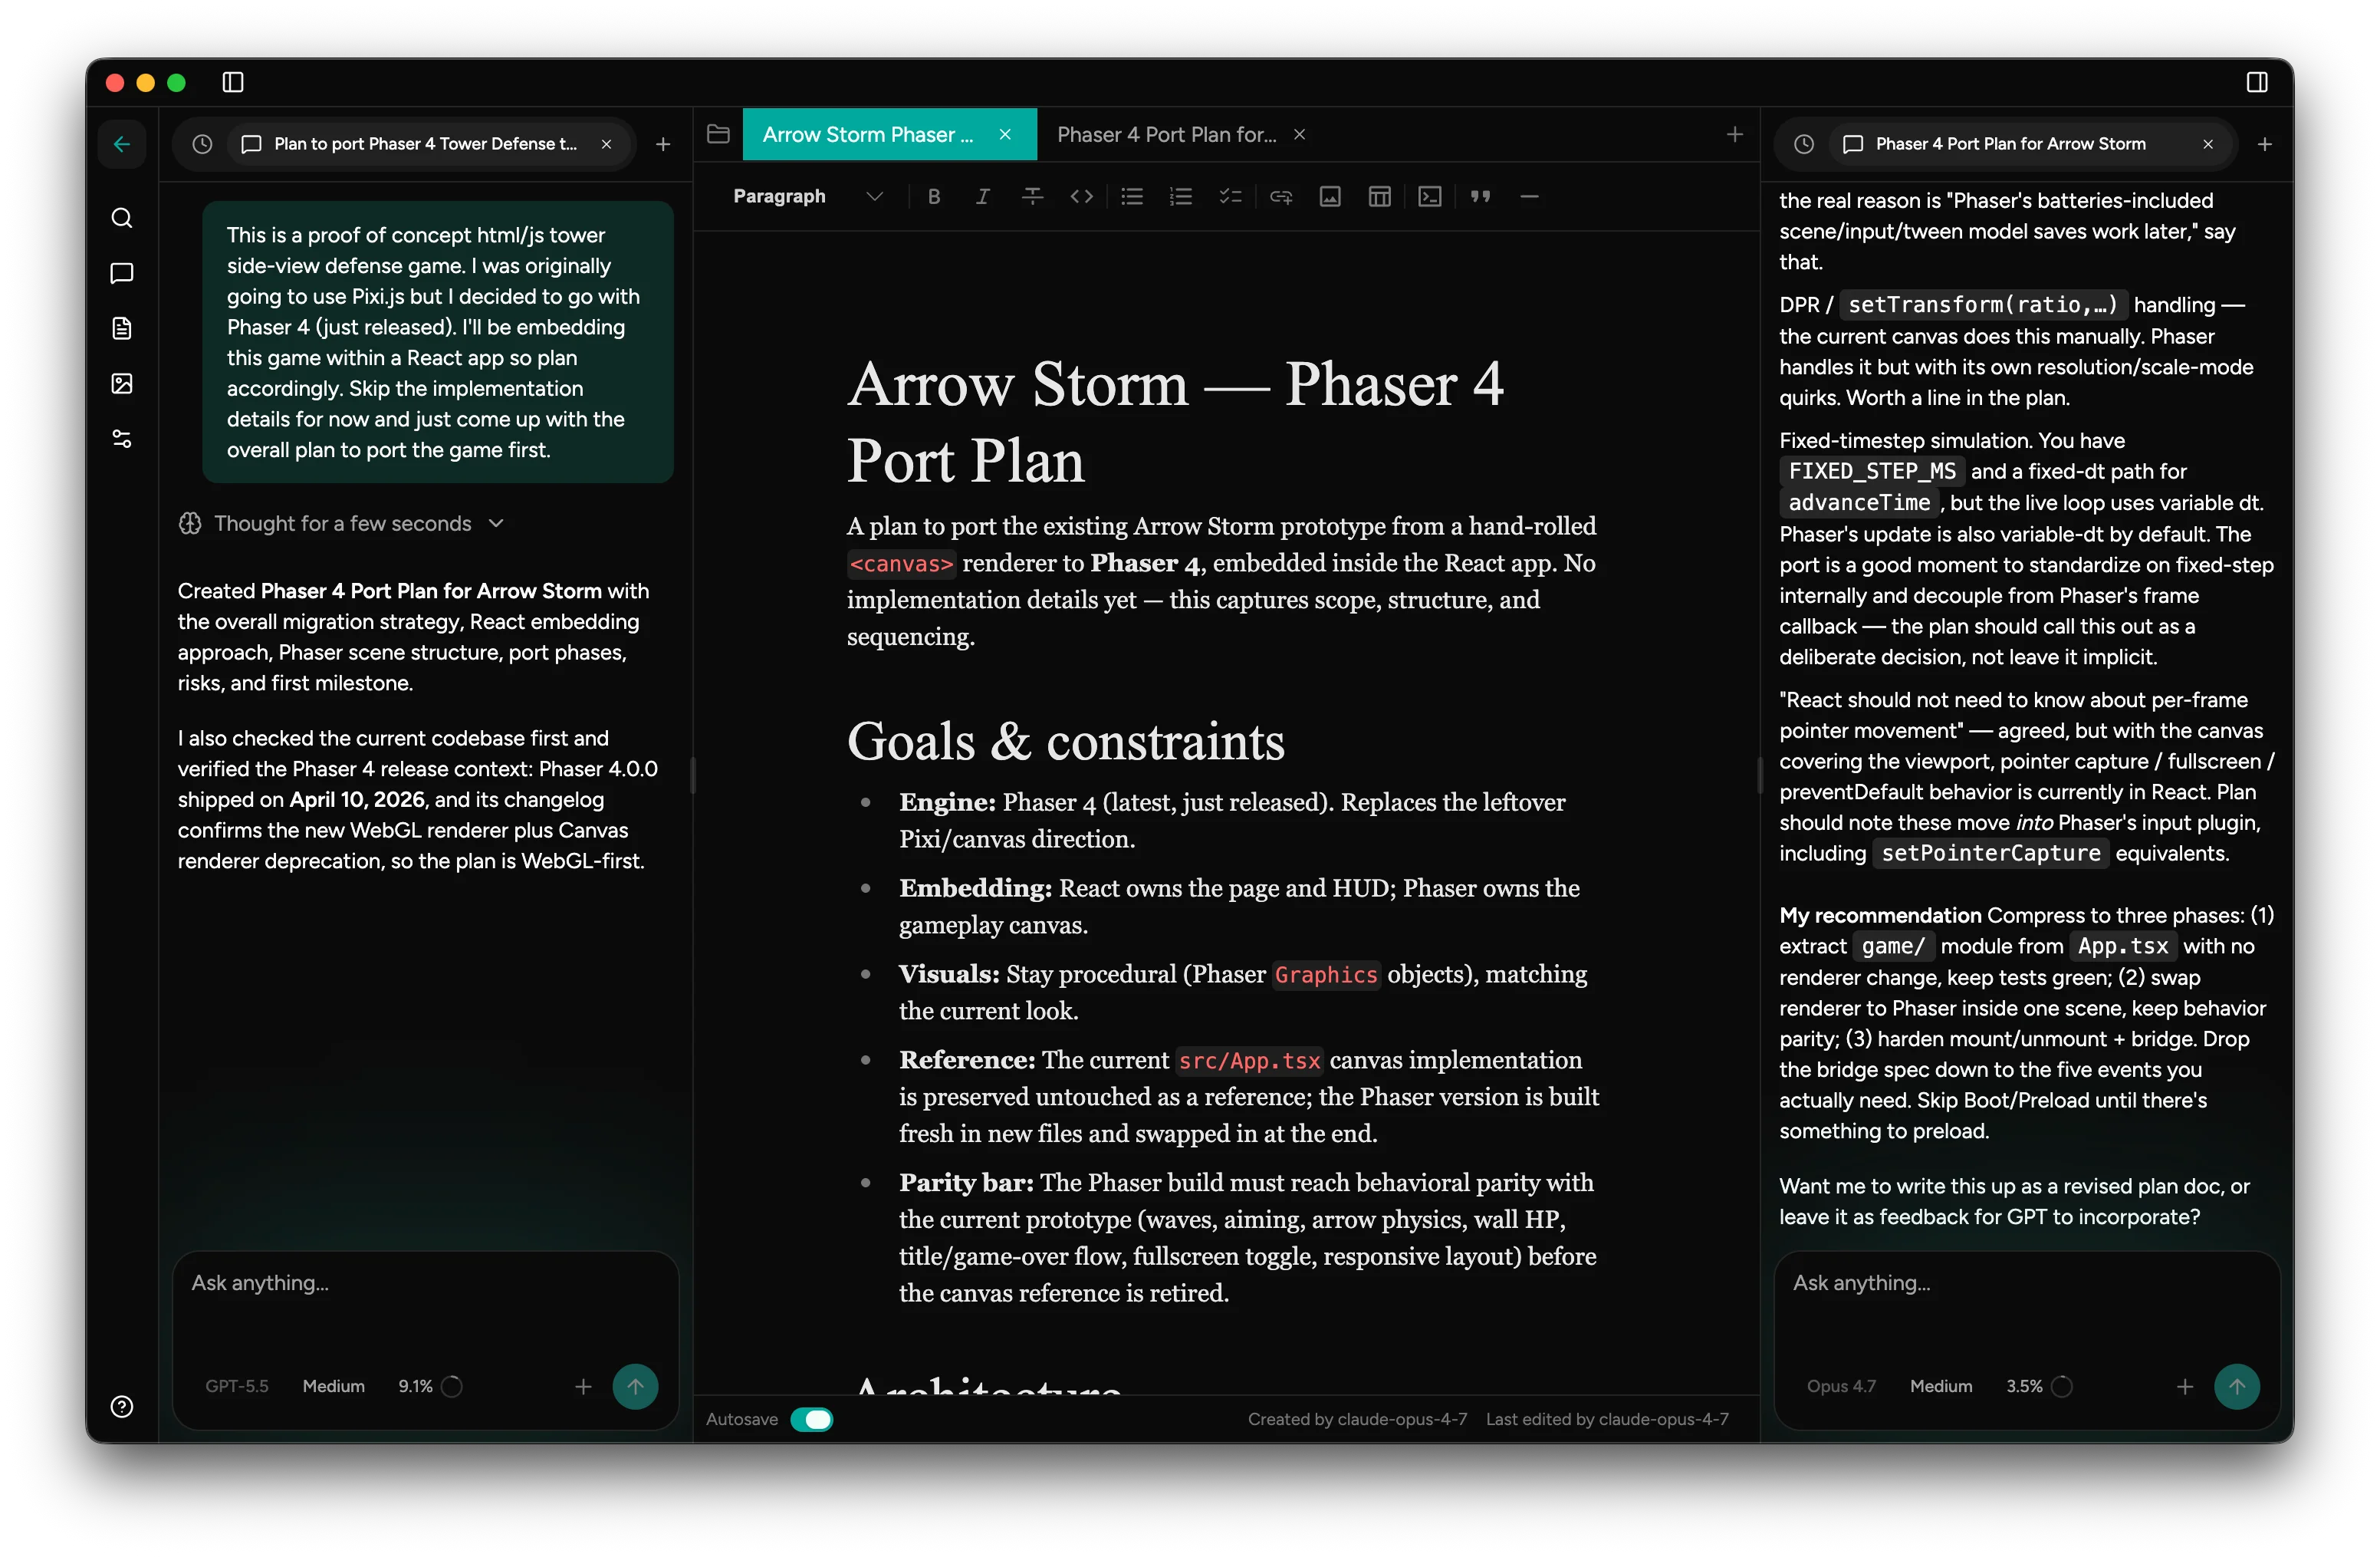
Task: Click the '<canvas>' inline code text
Action: pos(901,564)
